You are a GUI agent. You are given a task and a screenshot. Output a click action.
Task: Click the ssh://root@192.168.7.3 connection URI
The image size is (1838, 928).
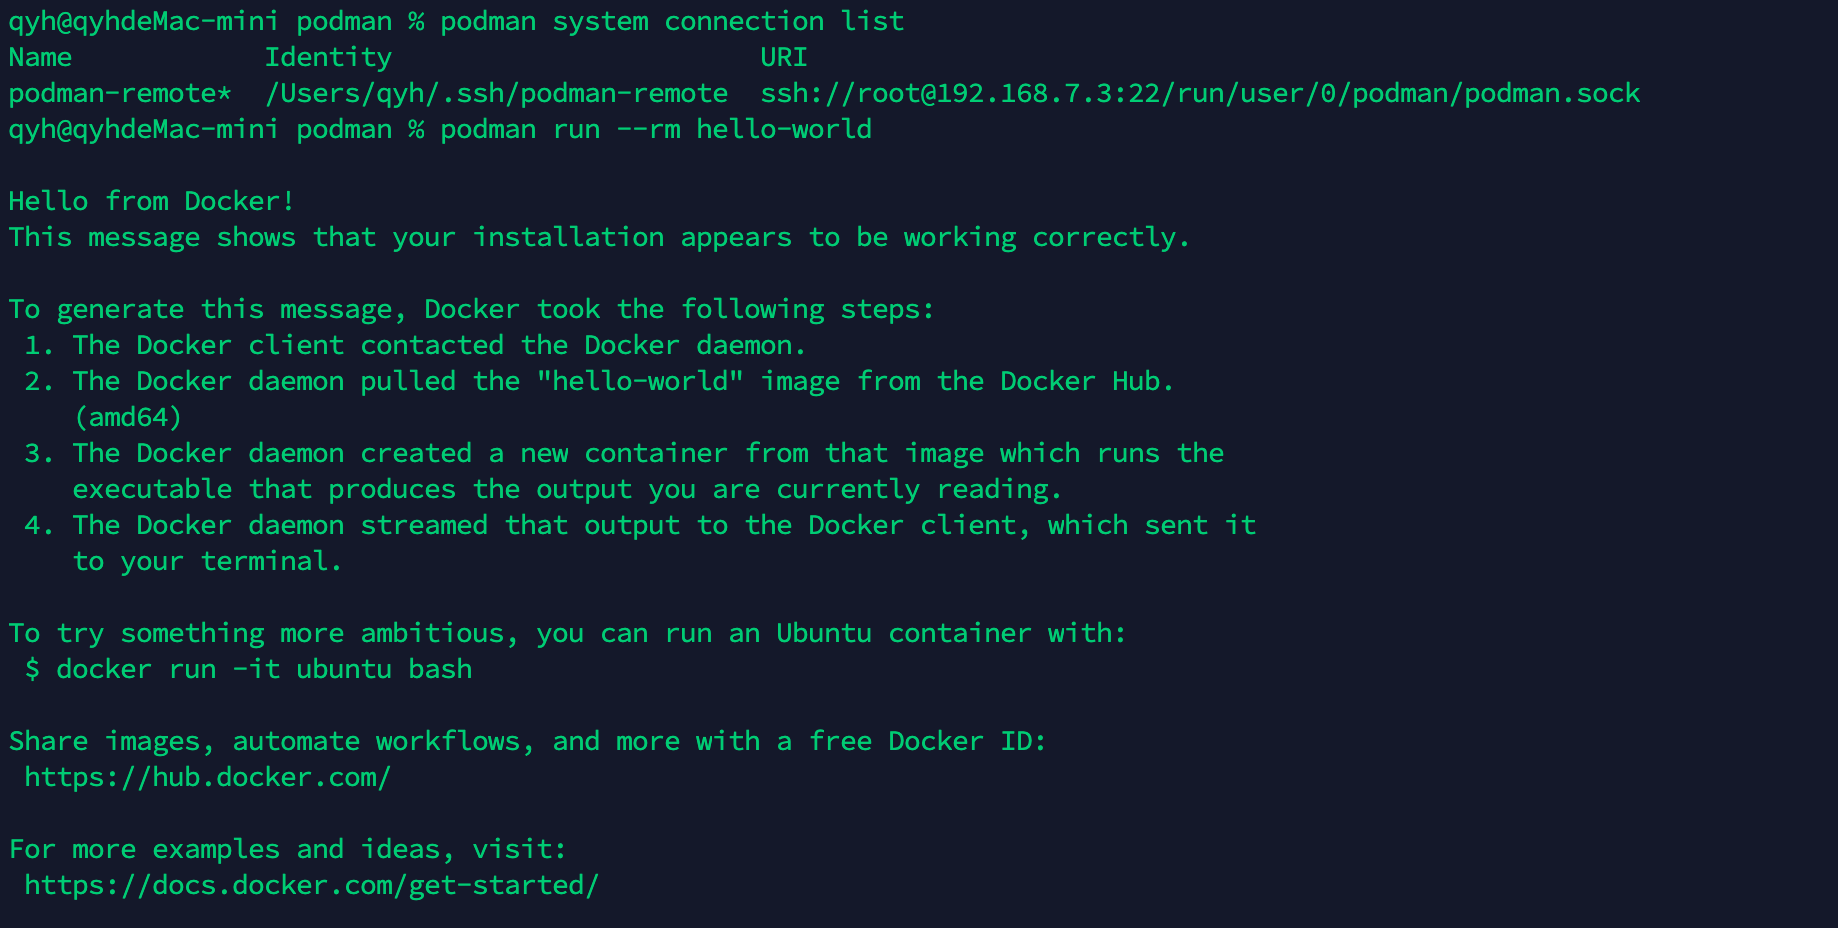[x=1200, y=93]
